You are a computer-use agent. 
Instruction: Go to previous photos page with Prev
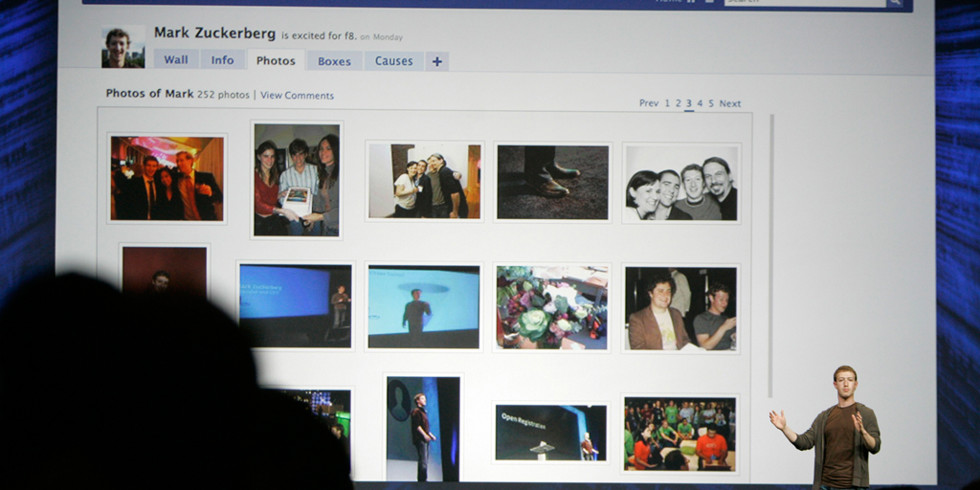click(x=649, y=103)
